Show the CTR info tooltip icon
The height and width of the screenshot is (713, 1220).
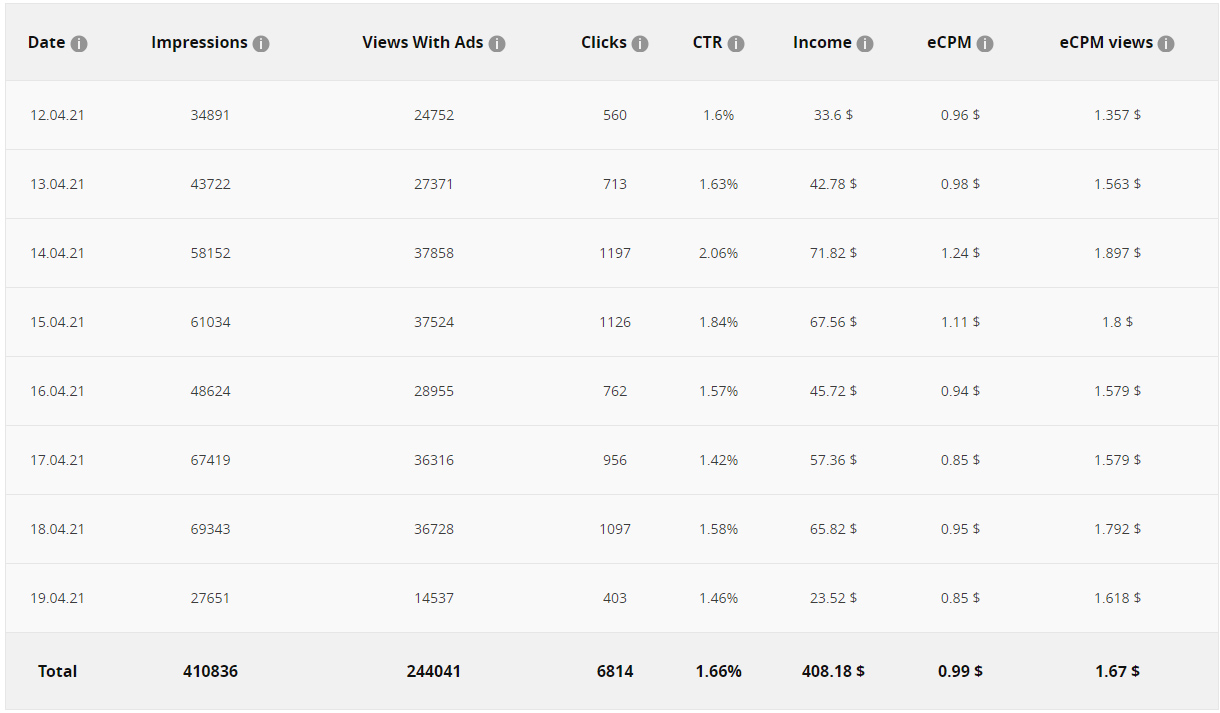[x=736, y=44]
